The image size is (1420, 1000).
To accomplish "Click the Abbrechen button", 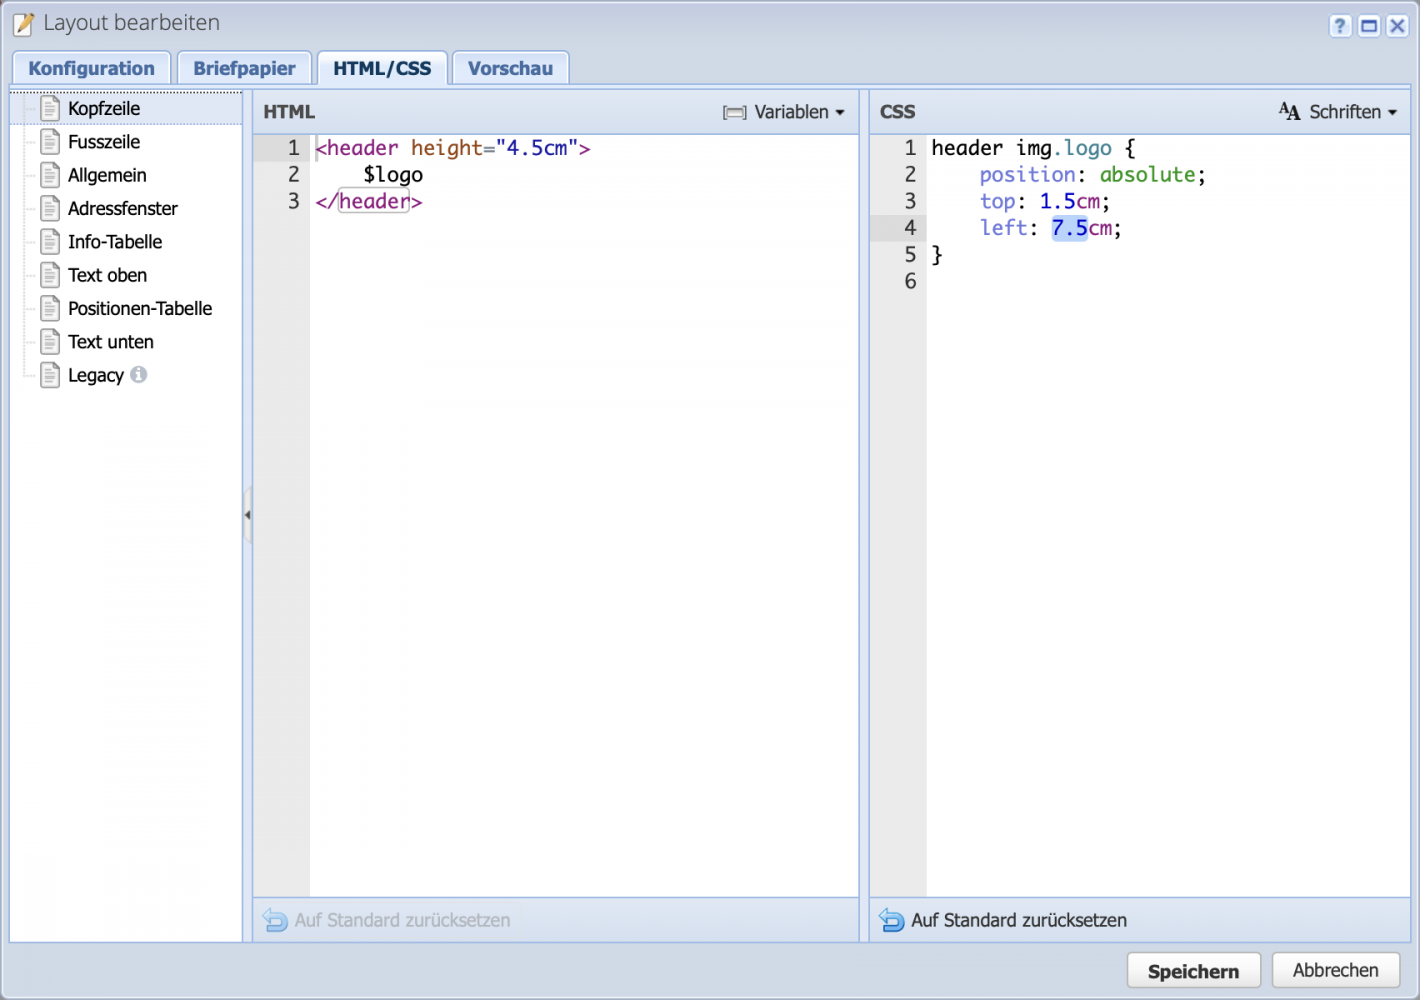I will (1336, 970).
